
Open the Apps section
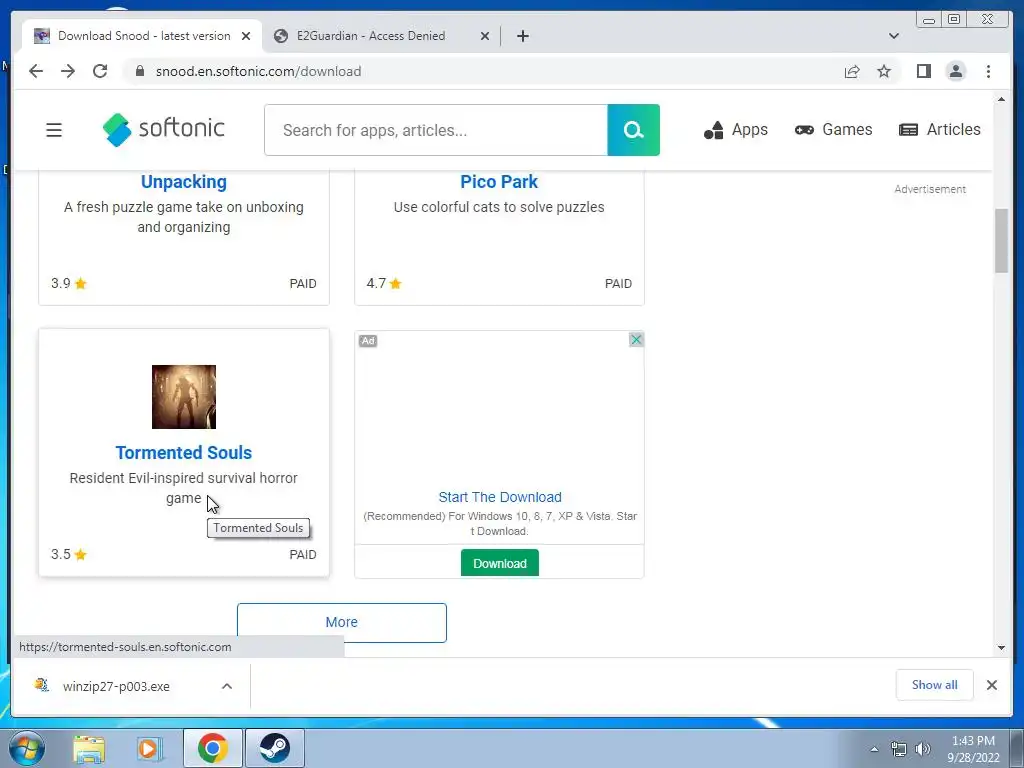pyautogui.click(x=735, y=130)
